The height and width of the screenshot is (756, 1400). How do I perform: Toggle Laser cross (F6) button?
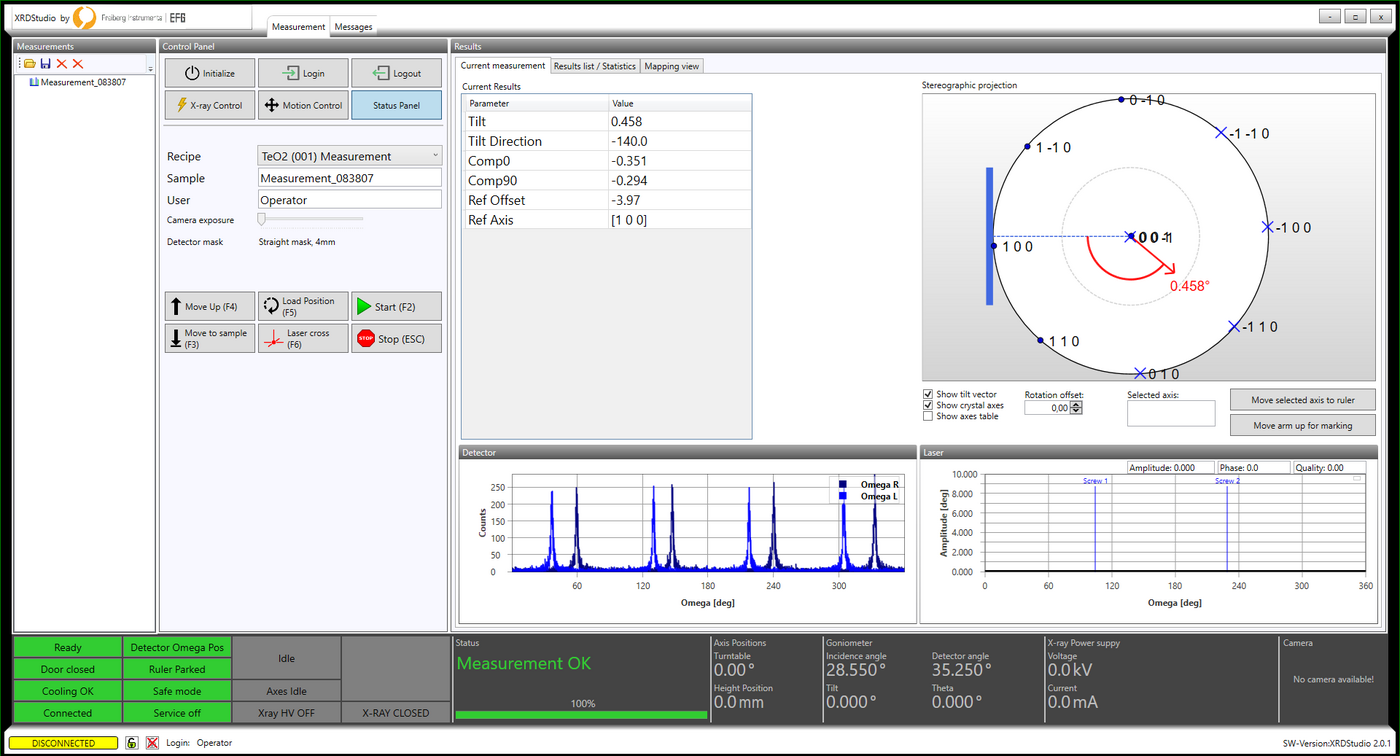point(303,338)
